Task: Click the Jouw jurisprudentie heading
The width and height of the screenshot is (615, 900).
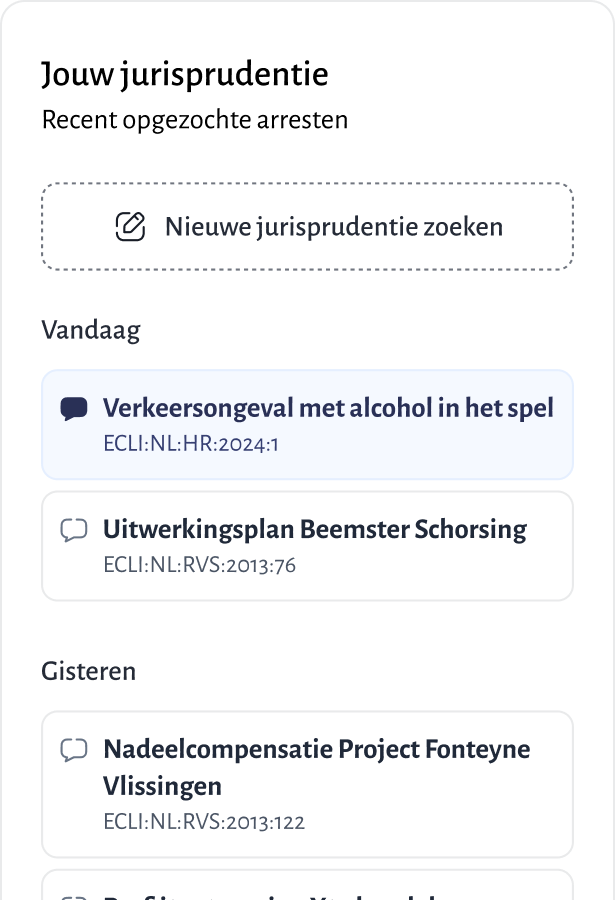Action: 185,74
